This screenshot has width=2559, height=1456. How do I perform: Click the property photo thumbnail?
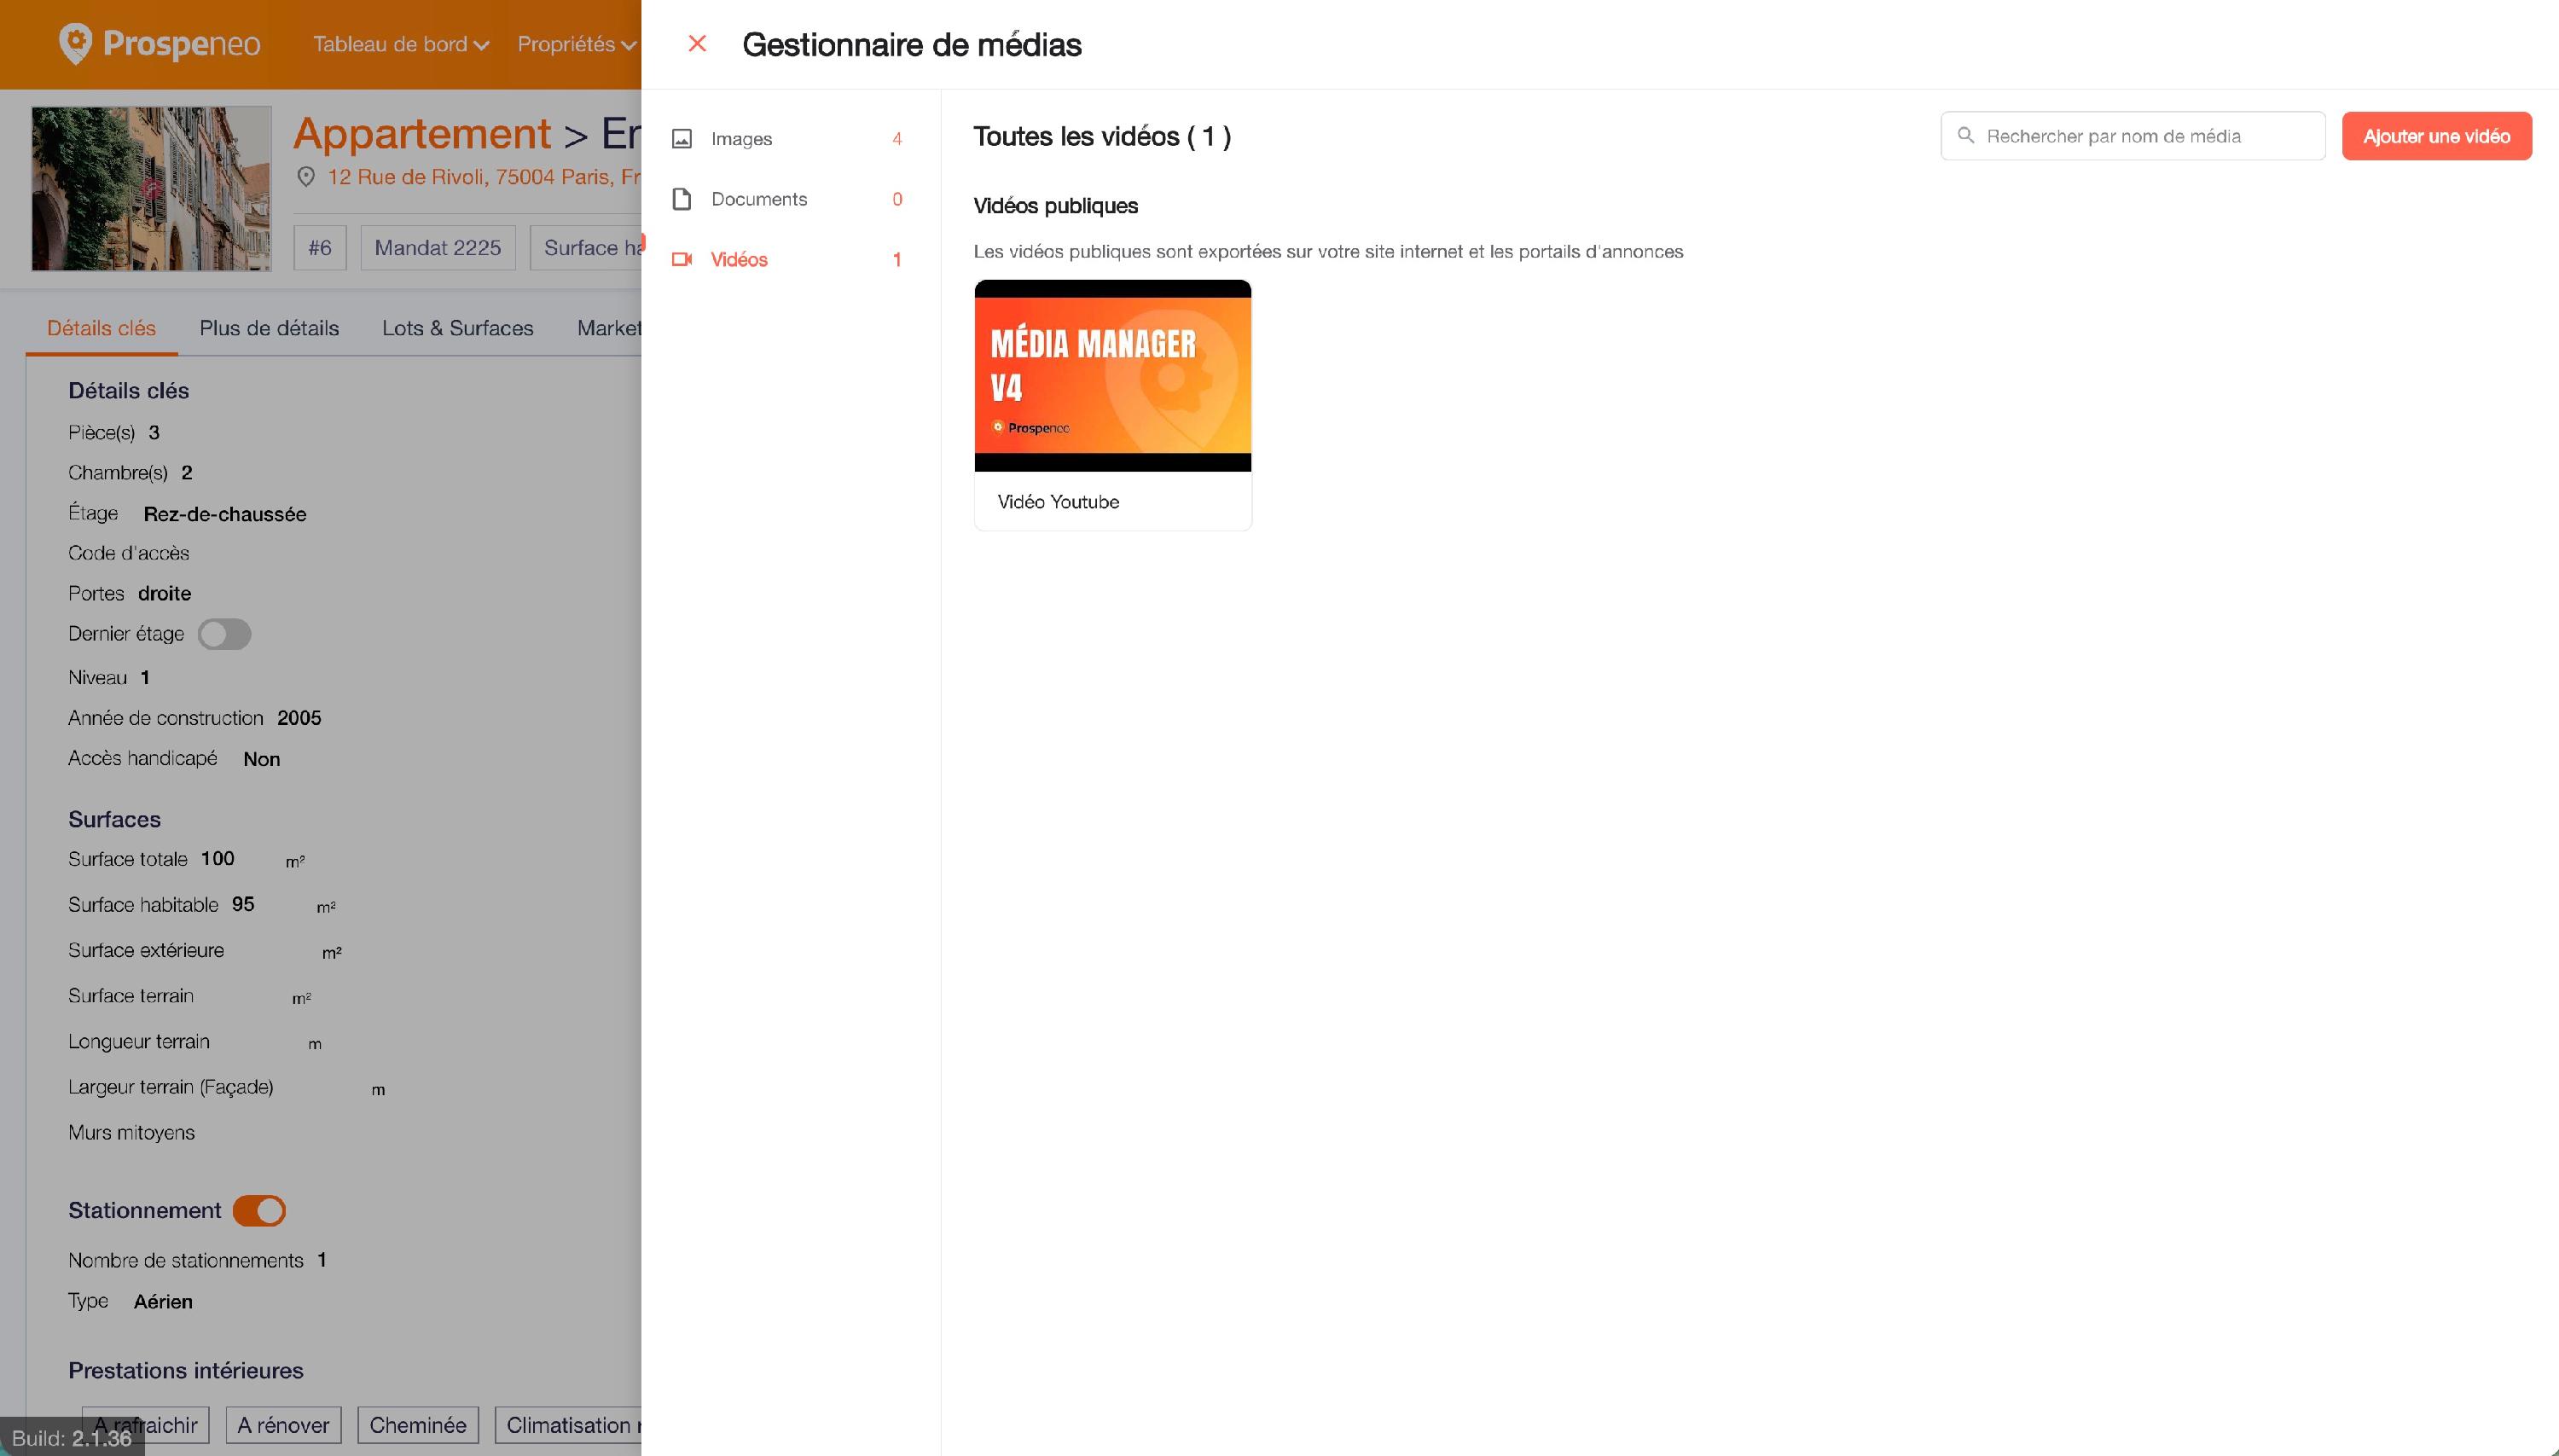[x=151, y=189]
